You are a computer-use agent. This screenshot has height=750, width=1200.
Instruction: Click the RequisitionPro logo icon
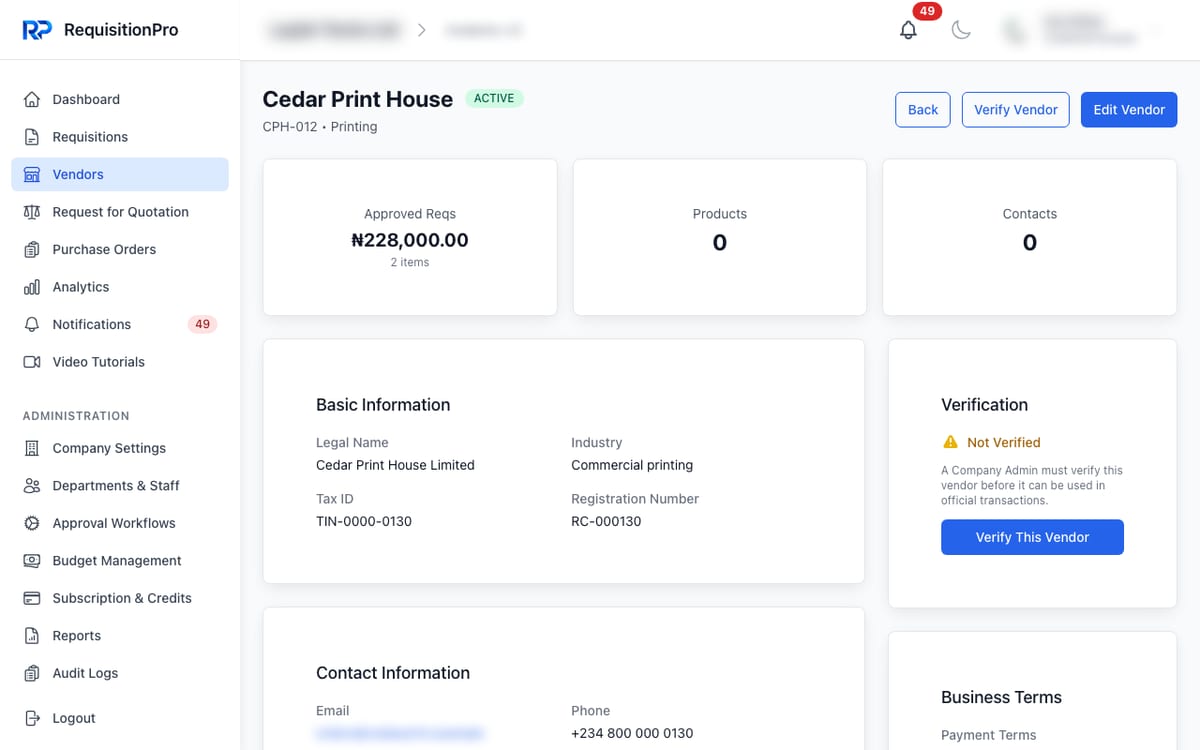37,30
